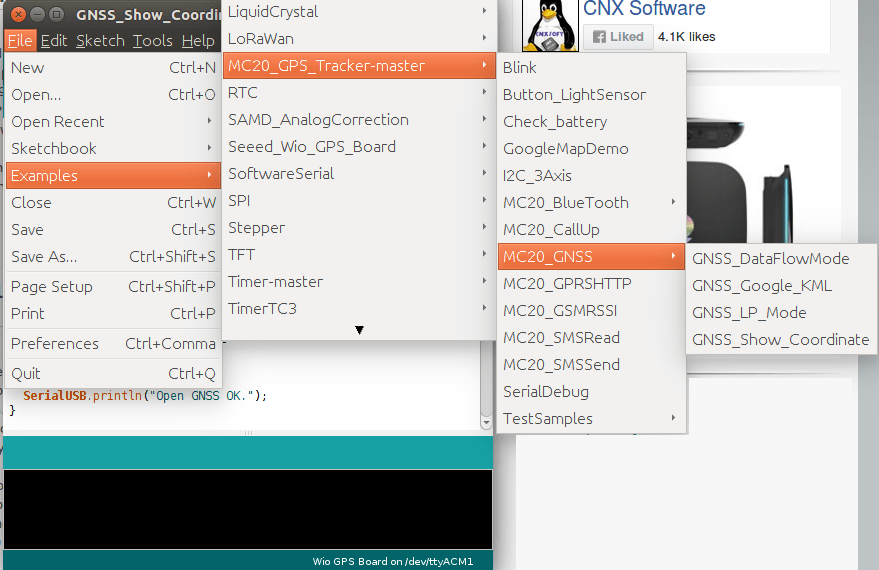Click the black console output area
Image resolution: width=879 pixels, height=570 pixels.
pos(248,509)
